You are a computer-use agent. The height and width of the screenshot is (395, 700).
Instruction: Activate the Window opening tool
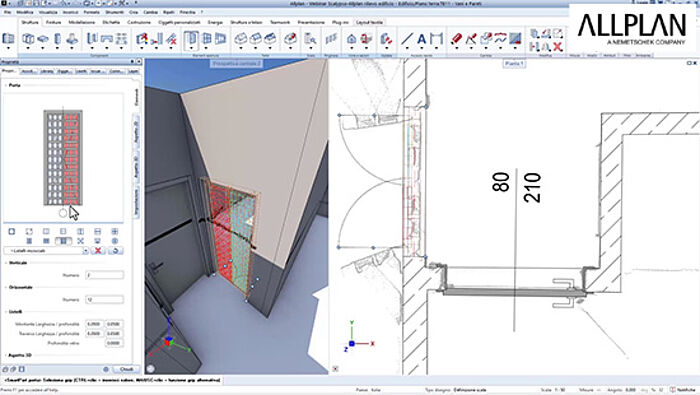click(x=206, y=39)
